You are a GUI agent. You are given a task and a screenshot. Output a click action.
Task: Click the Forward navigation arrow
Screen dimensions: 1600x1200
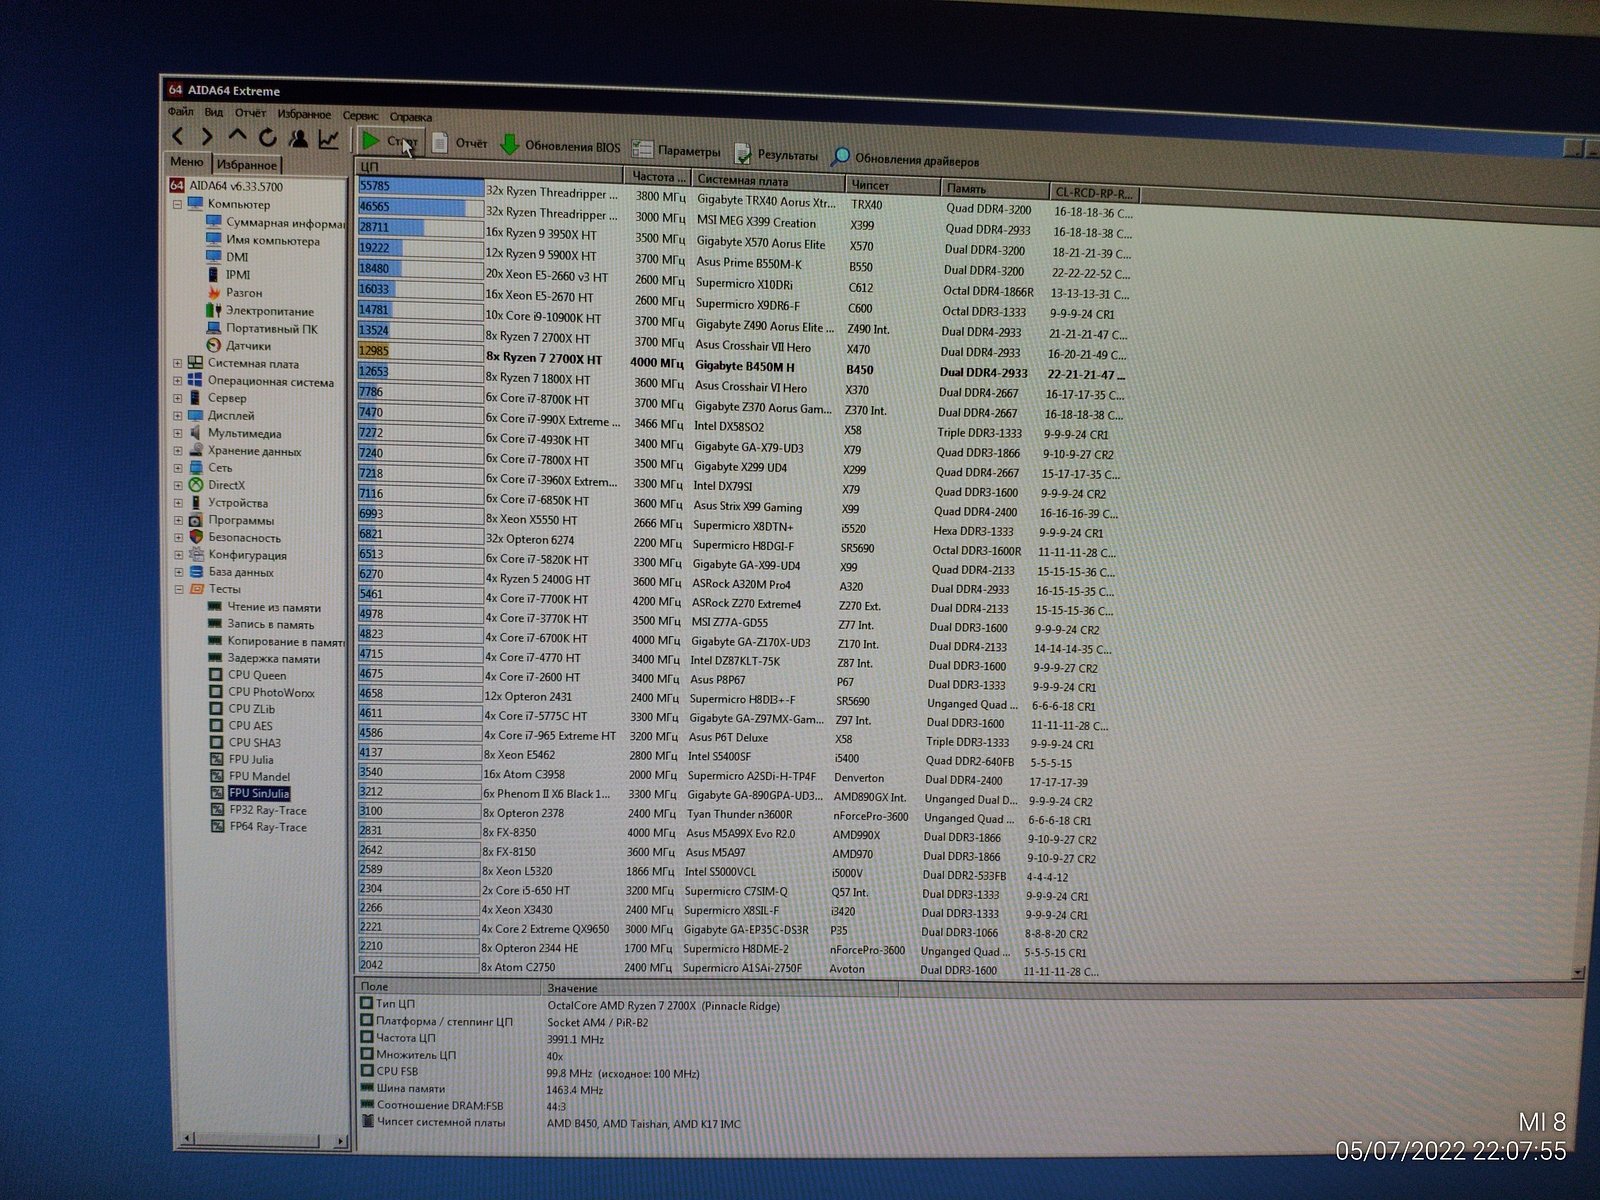[x=207, y=137]
